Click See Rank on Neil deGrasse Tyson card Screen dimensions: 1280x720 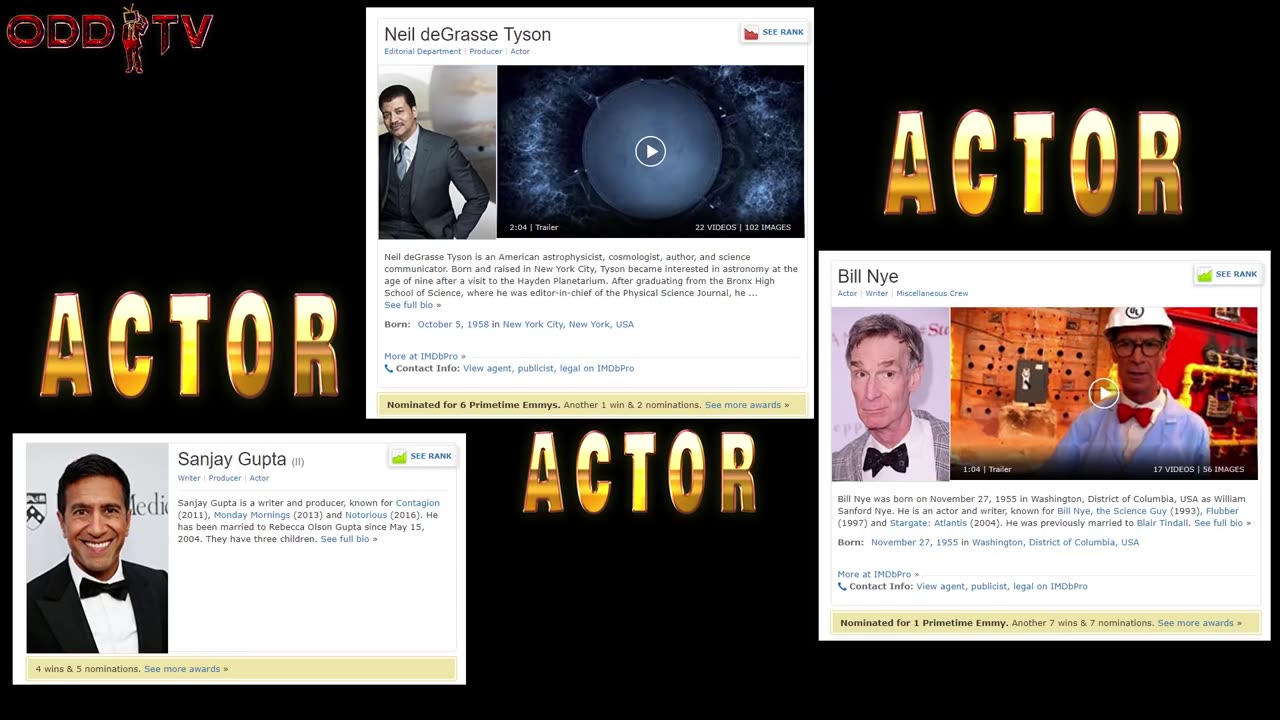tap(773, 32)
